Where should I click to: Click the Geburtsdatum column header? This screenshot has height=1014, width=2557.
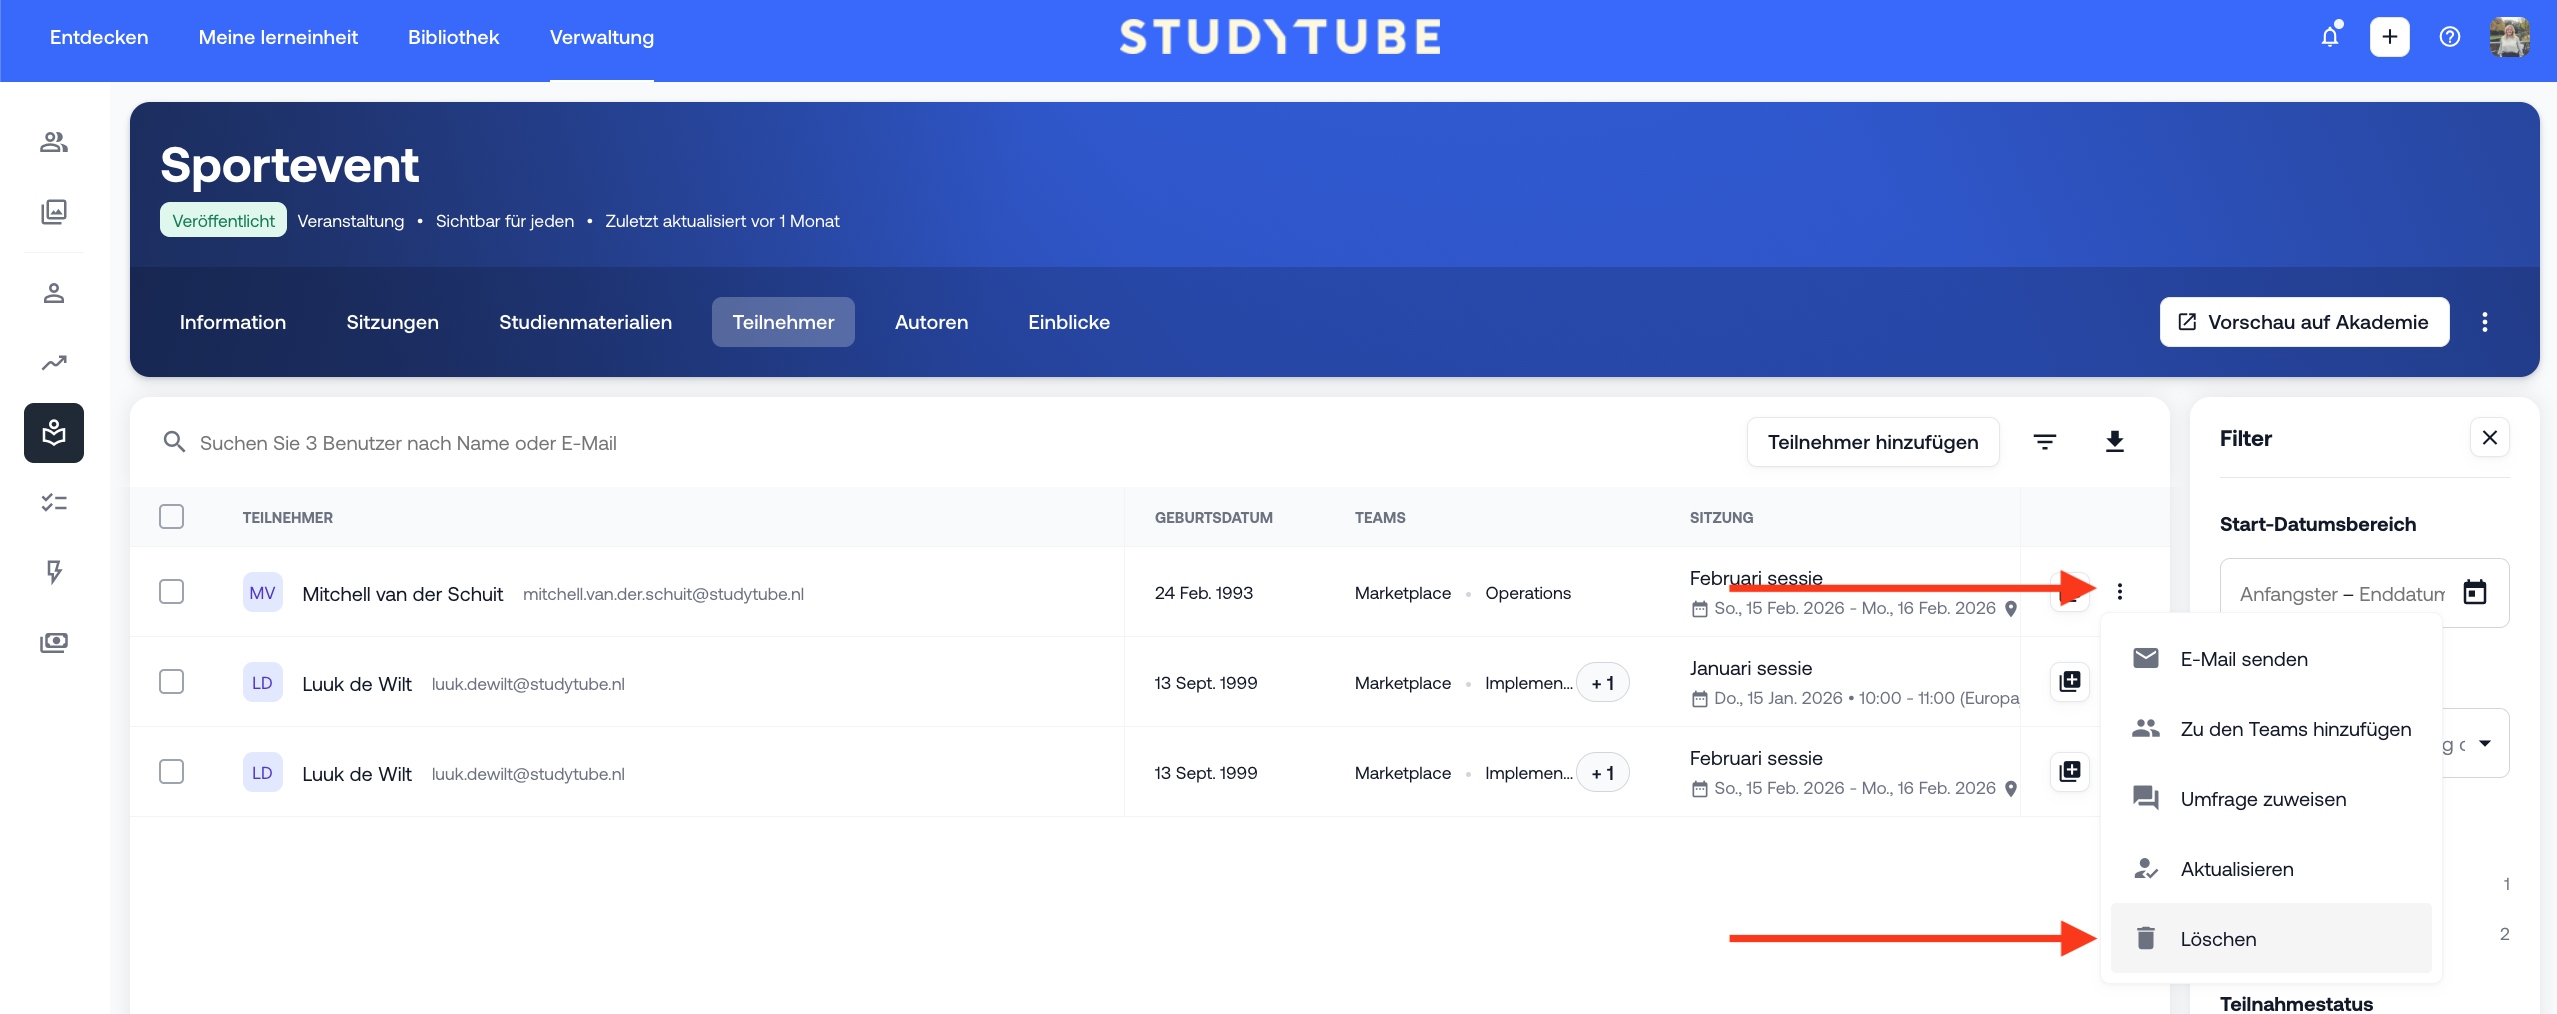[1214, 518]
